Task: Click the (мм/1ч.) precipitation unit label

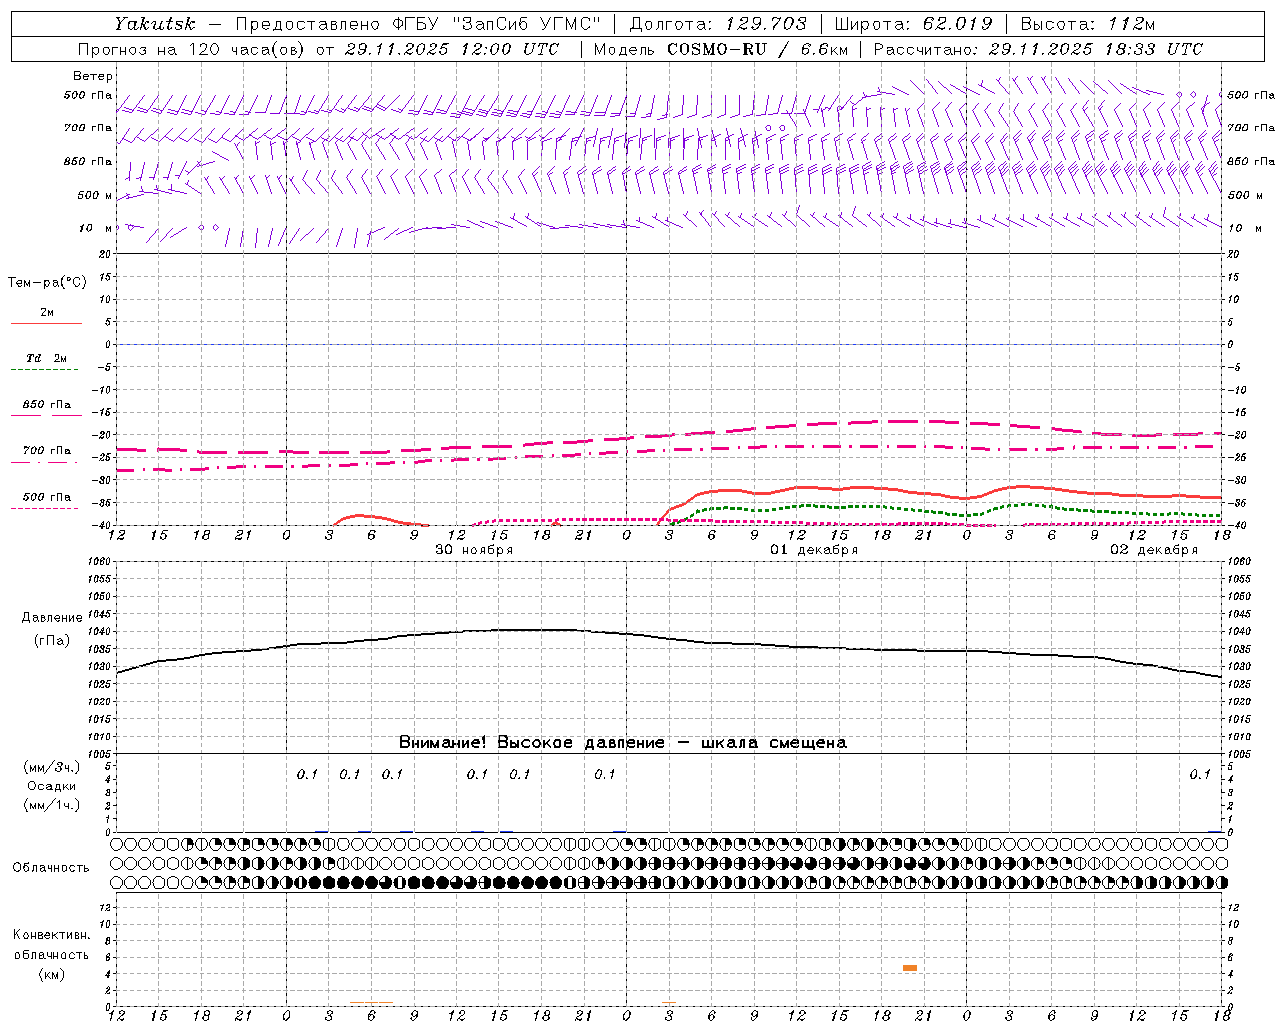Action: click(x=52, y=806)
